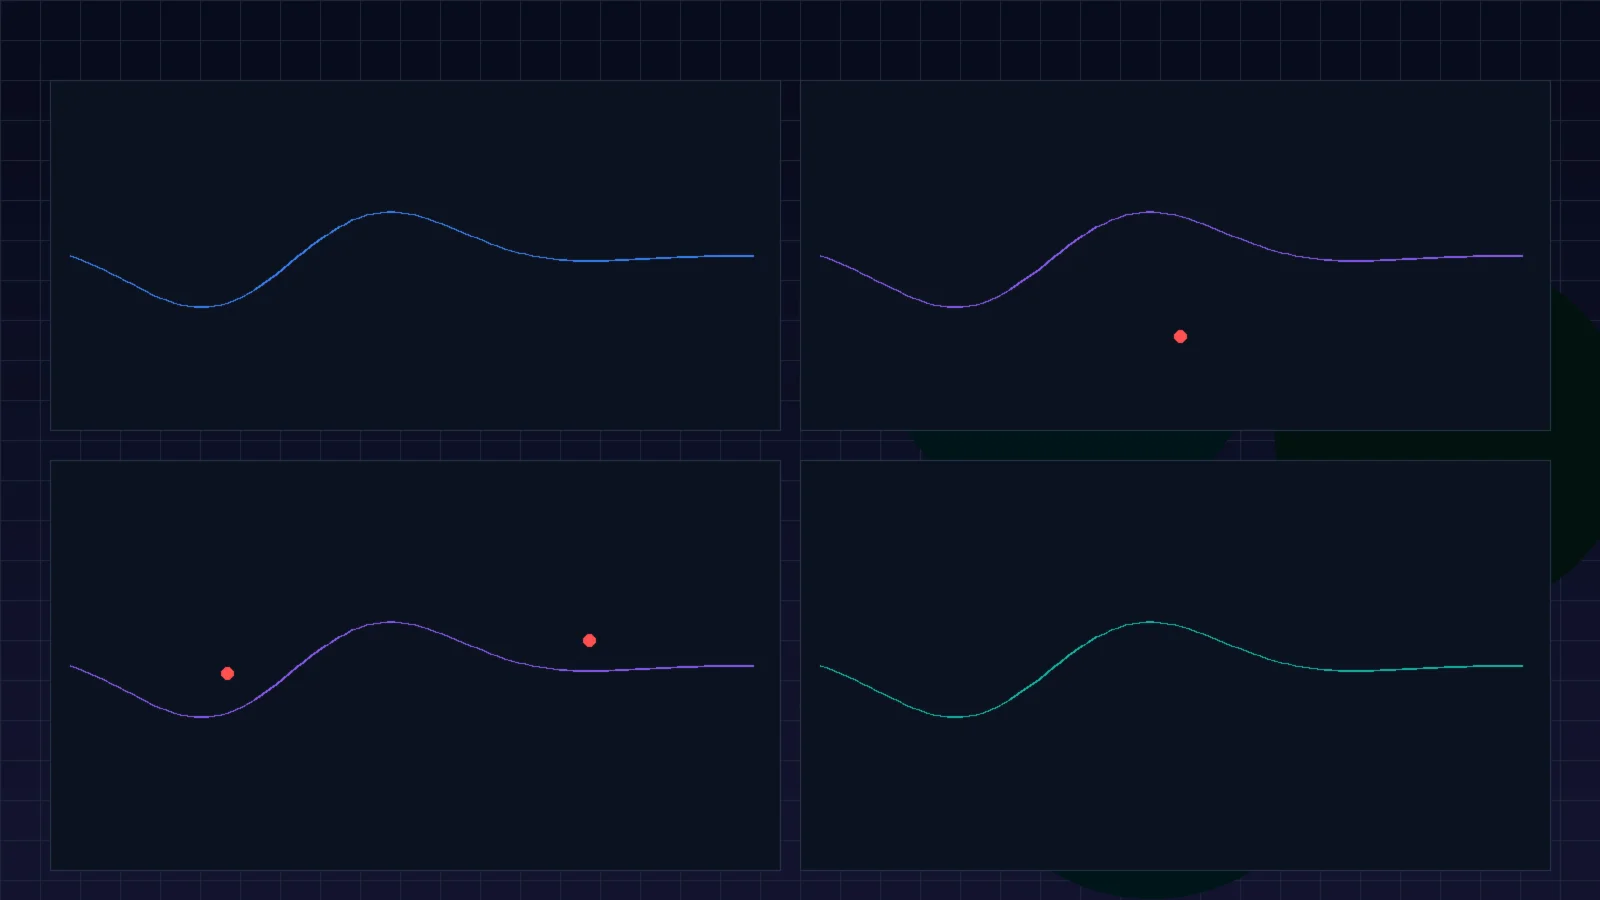Select the red dot near the trough of the bottom-left curve
1600x900 pixels.
coord(227,673)
